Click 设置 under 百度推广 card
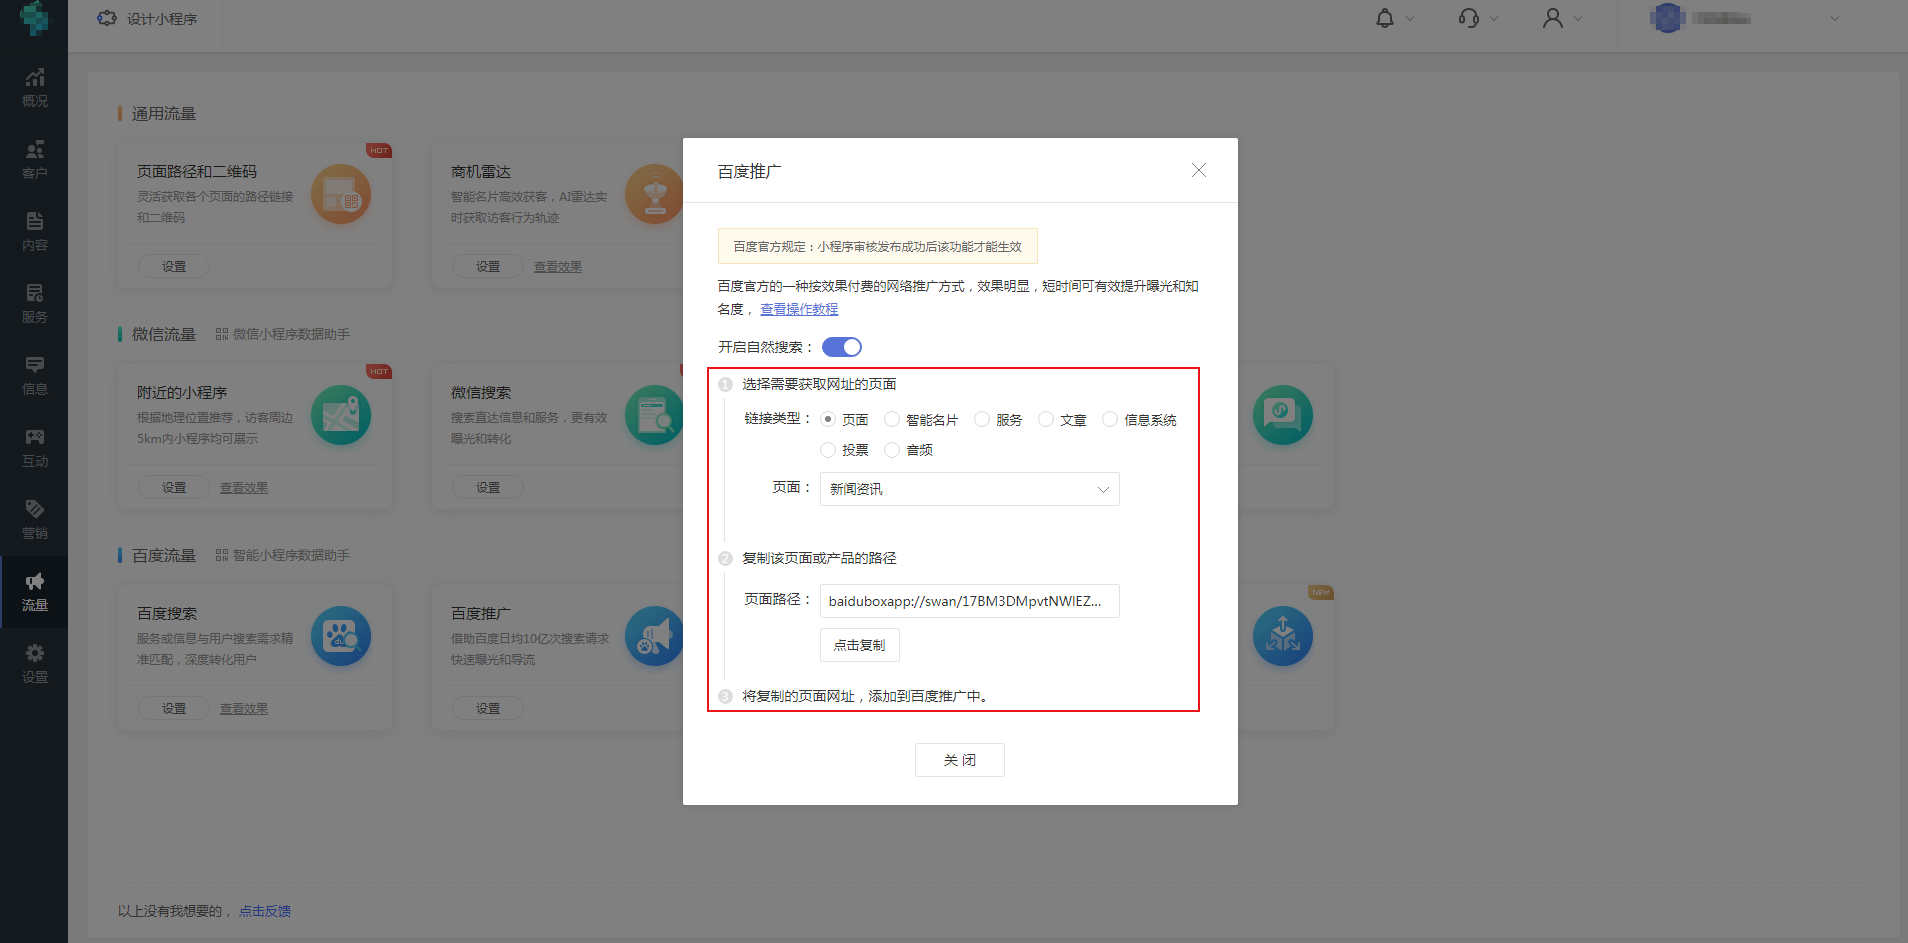 tap(488, 708)
